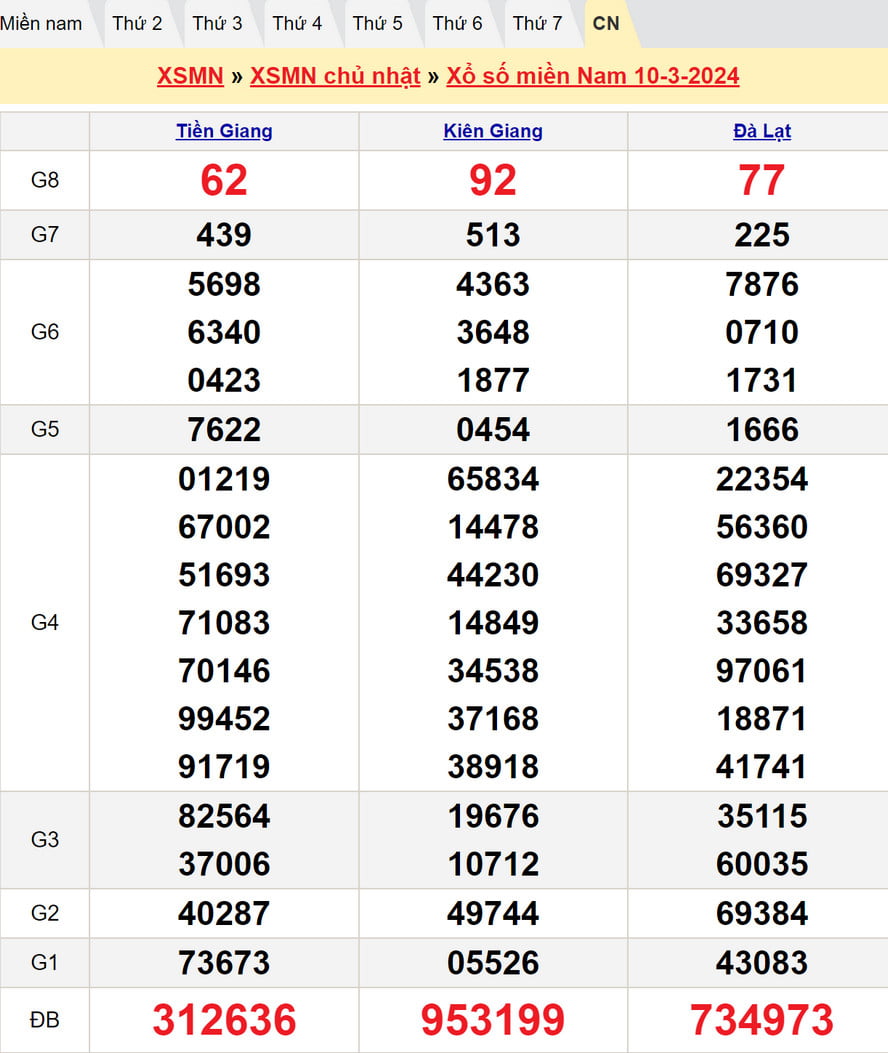Open the Miền nam tab

coord(42,23)
